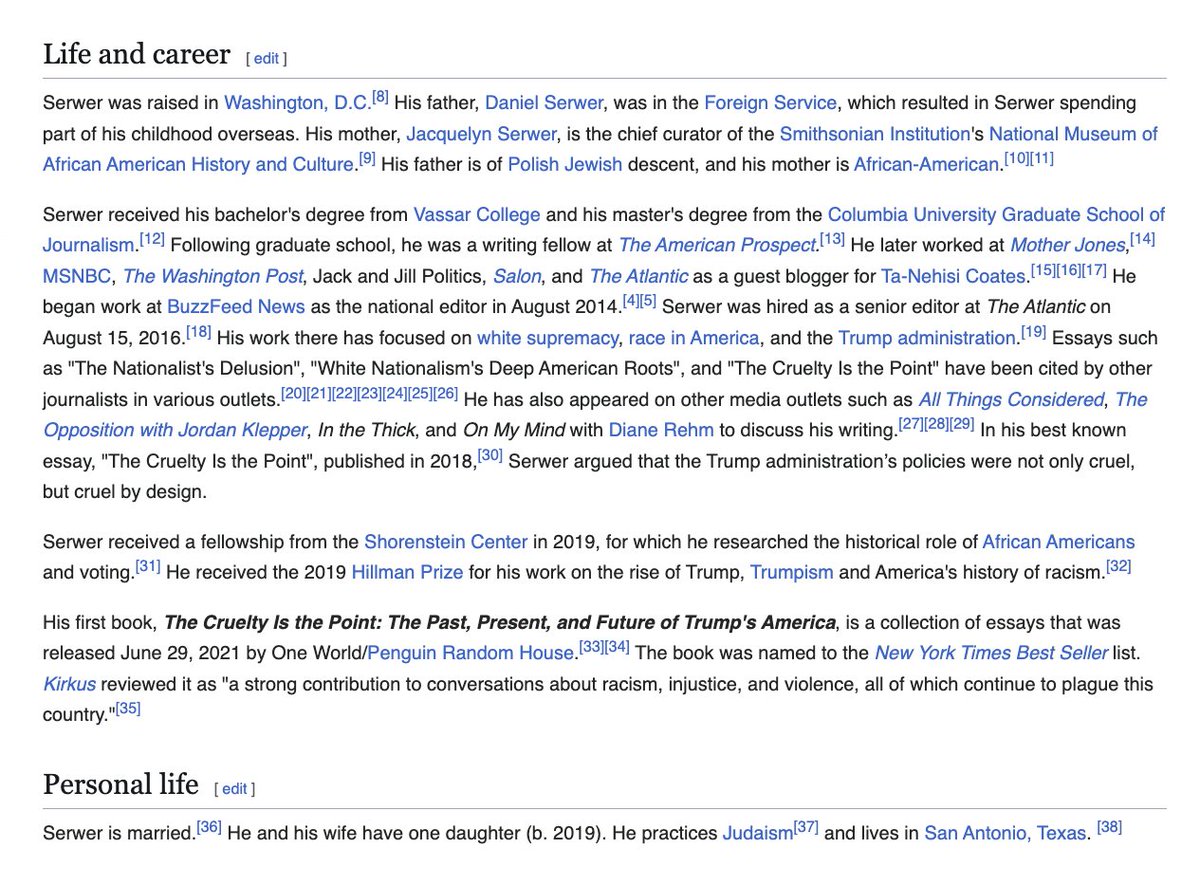The height and width of the screenshot is (885, 1200).
Task: Open the Salon link
Action: click(517, 277)
